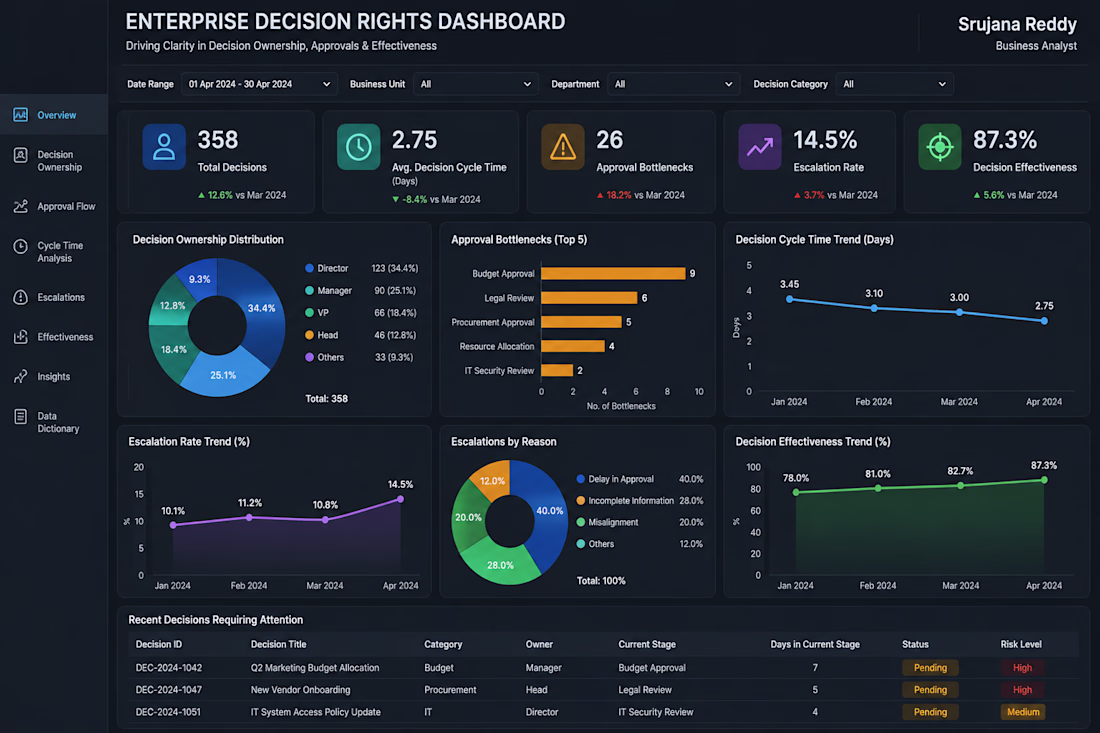This screenshot has height=733, width=1100.
Task: Click the VP legend color dot
Action: tap(309, 313)
